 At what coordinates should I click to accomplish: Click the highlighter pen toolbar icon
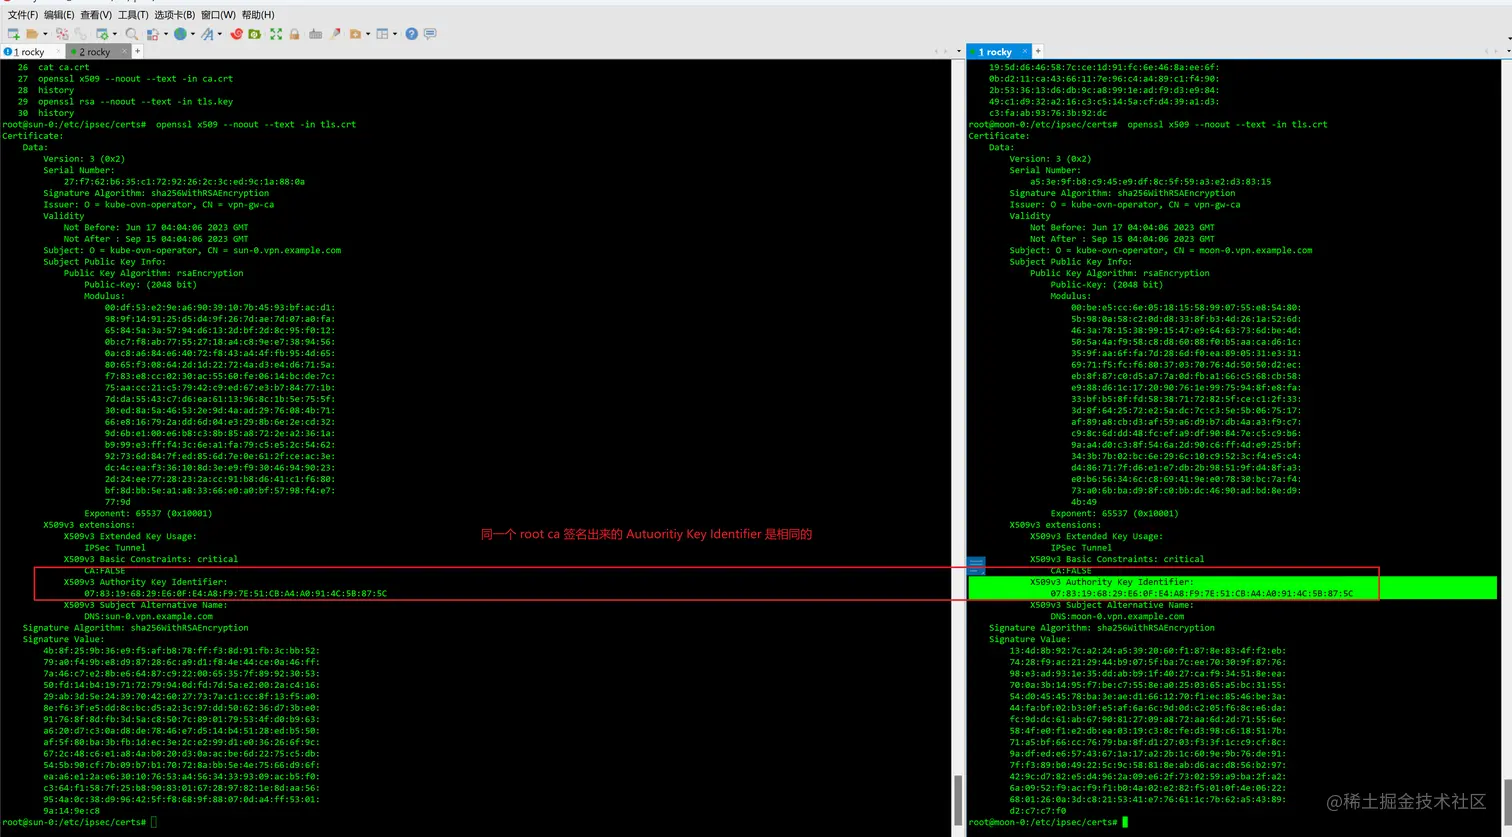click(x=335, y=34)
